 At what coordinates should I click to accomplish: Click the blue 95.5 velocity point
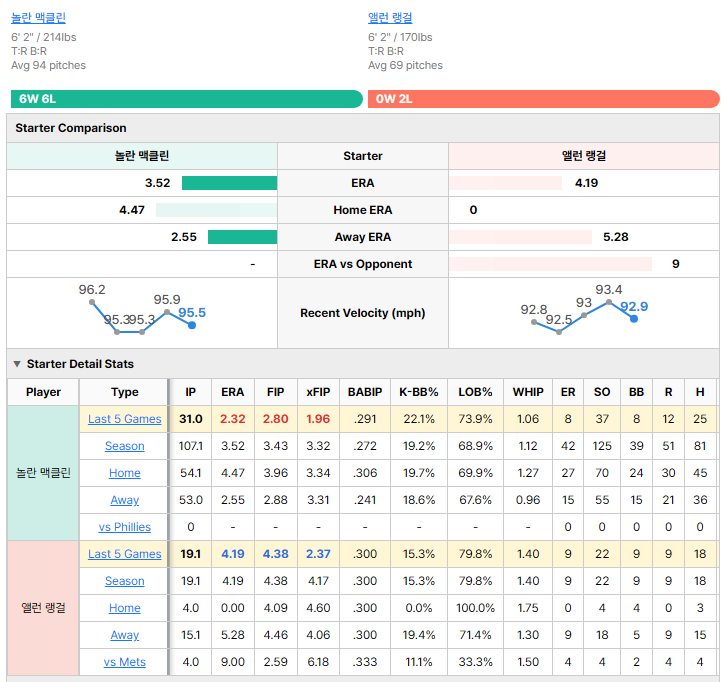[x=192, y=325]
